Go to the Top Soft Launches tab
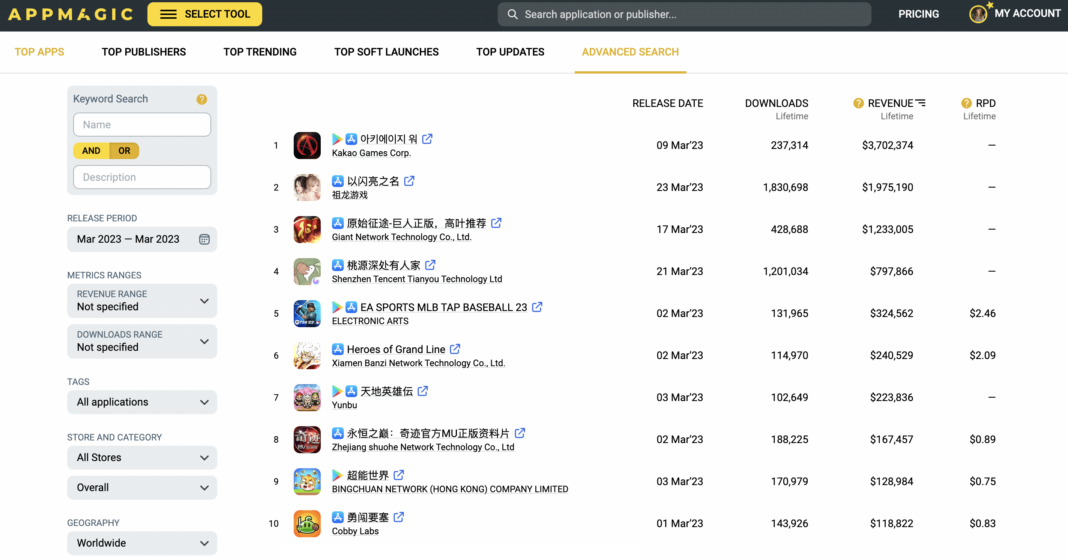Viewport: 1068px width, 559px height. 386,52
